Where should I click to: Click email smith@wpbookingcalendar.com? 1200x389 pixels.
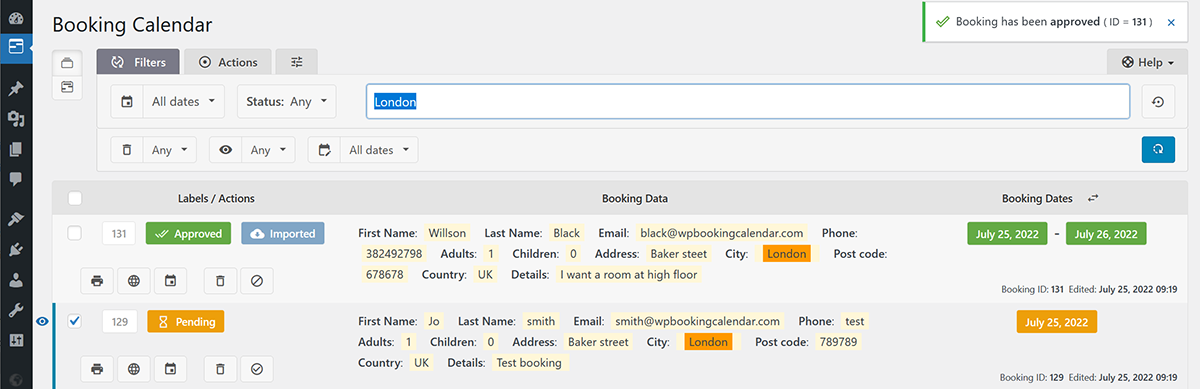pyautogui.click(x=697, y=321)
